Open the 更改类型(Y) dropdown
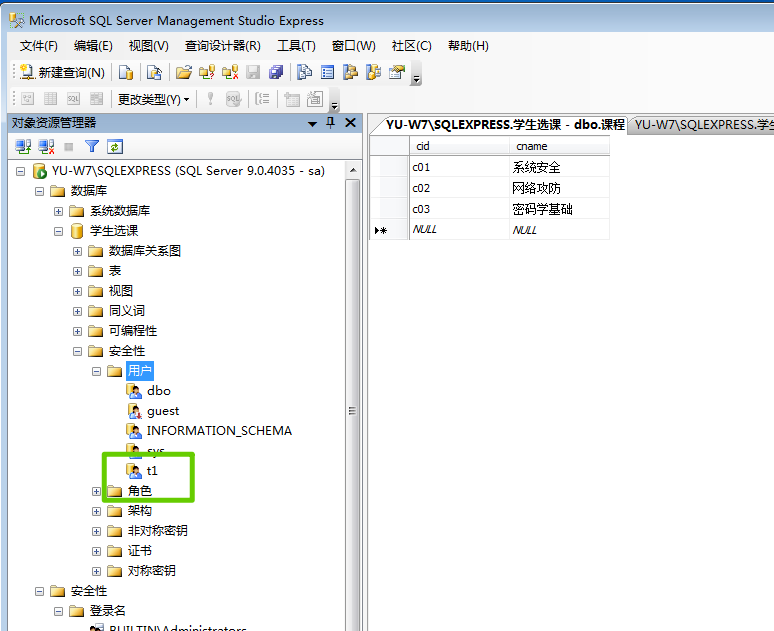The height and width of the screenshot is (631, 774). tap(154, 99)
